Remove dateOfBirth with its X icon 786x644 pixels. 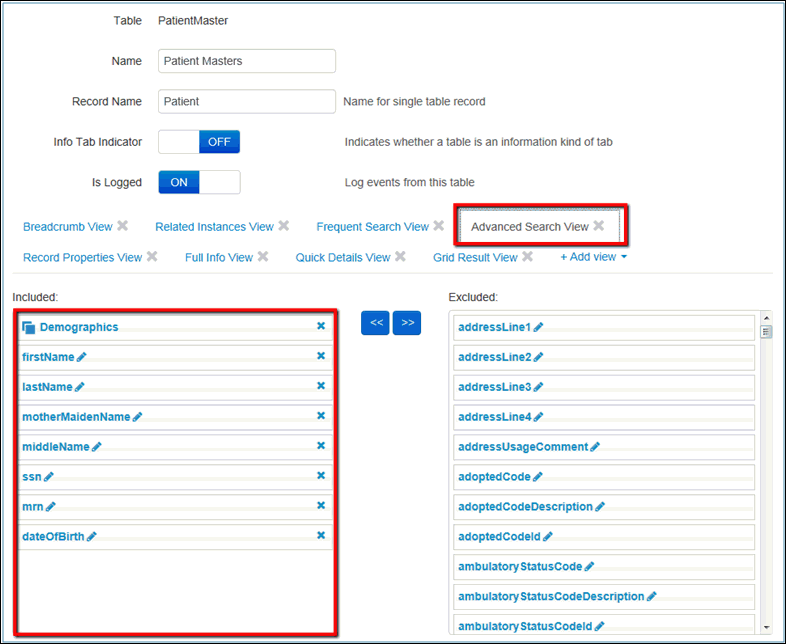(x=321, y=536)
